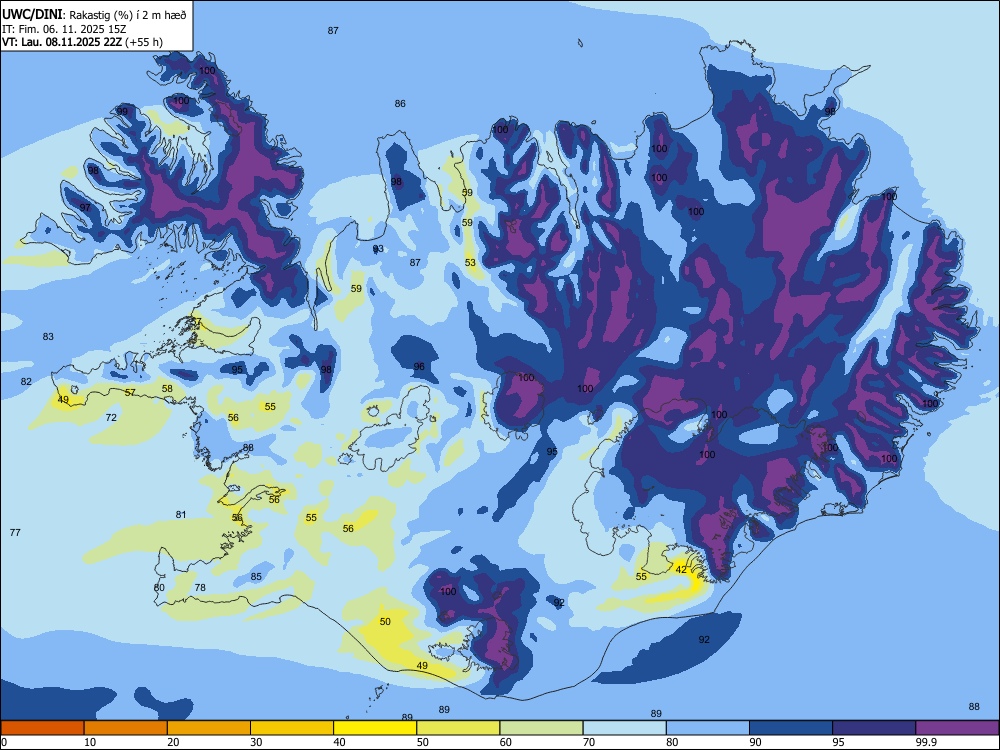Pick the 20–30 amber legend swatch

(x=209, y=728)
